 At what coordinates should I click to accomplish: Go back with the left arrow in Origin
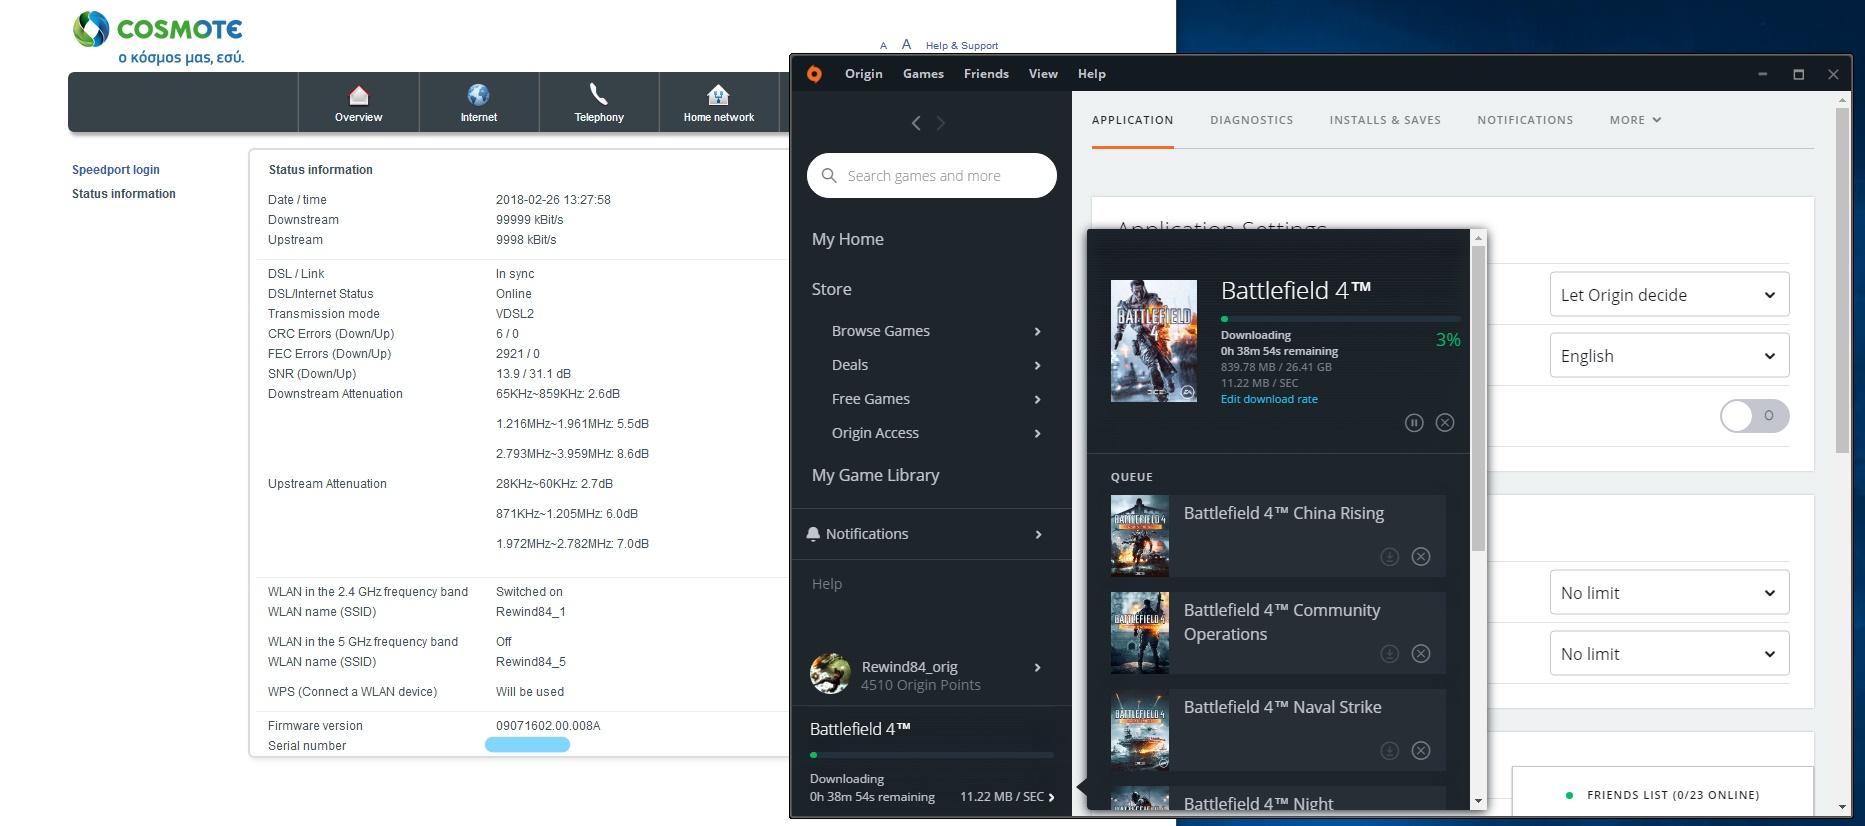[916, 123]
